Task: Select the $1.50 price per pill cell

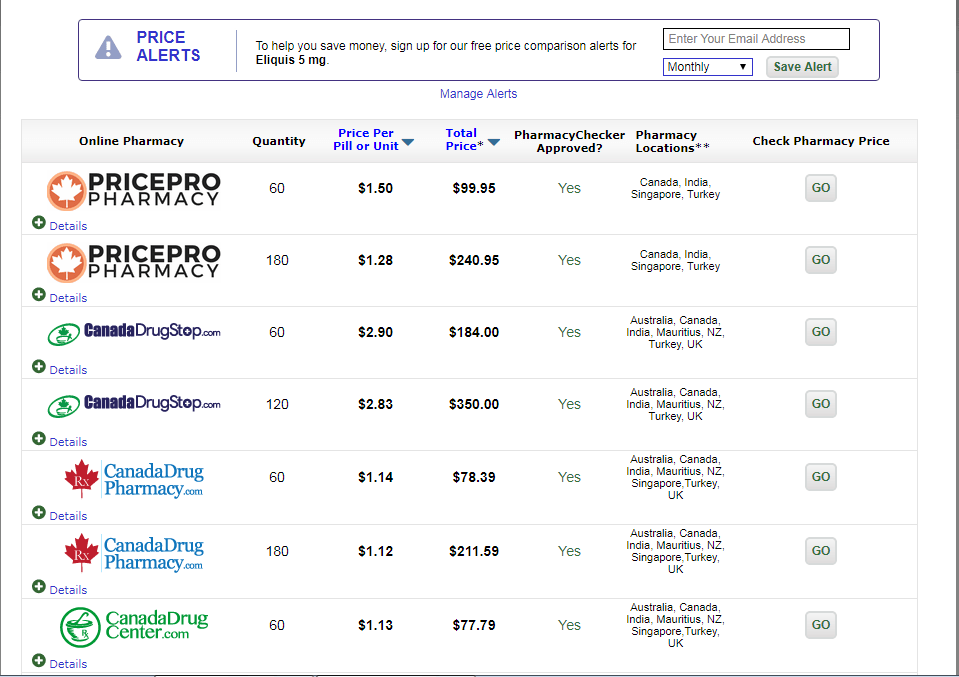Action: (376, 188)
